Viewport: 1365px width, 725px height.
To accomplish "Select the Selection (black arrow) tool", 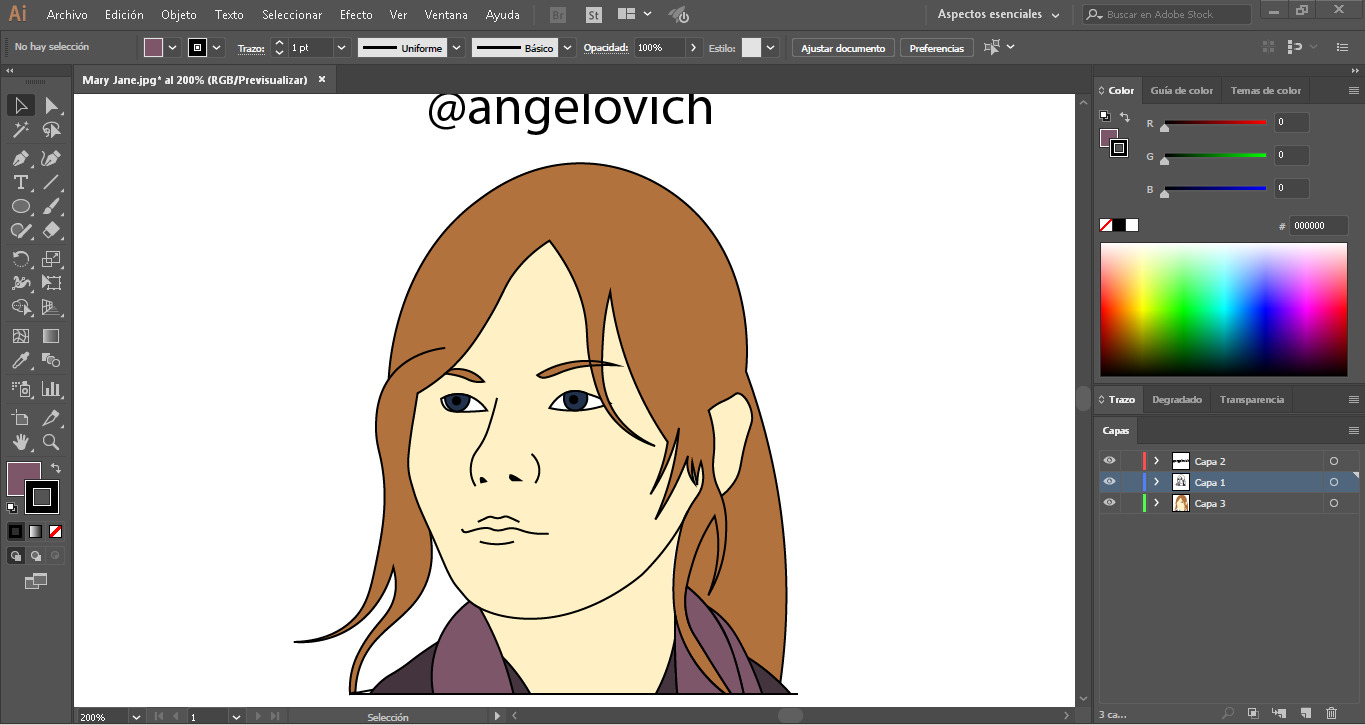I will (20, 105).
